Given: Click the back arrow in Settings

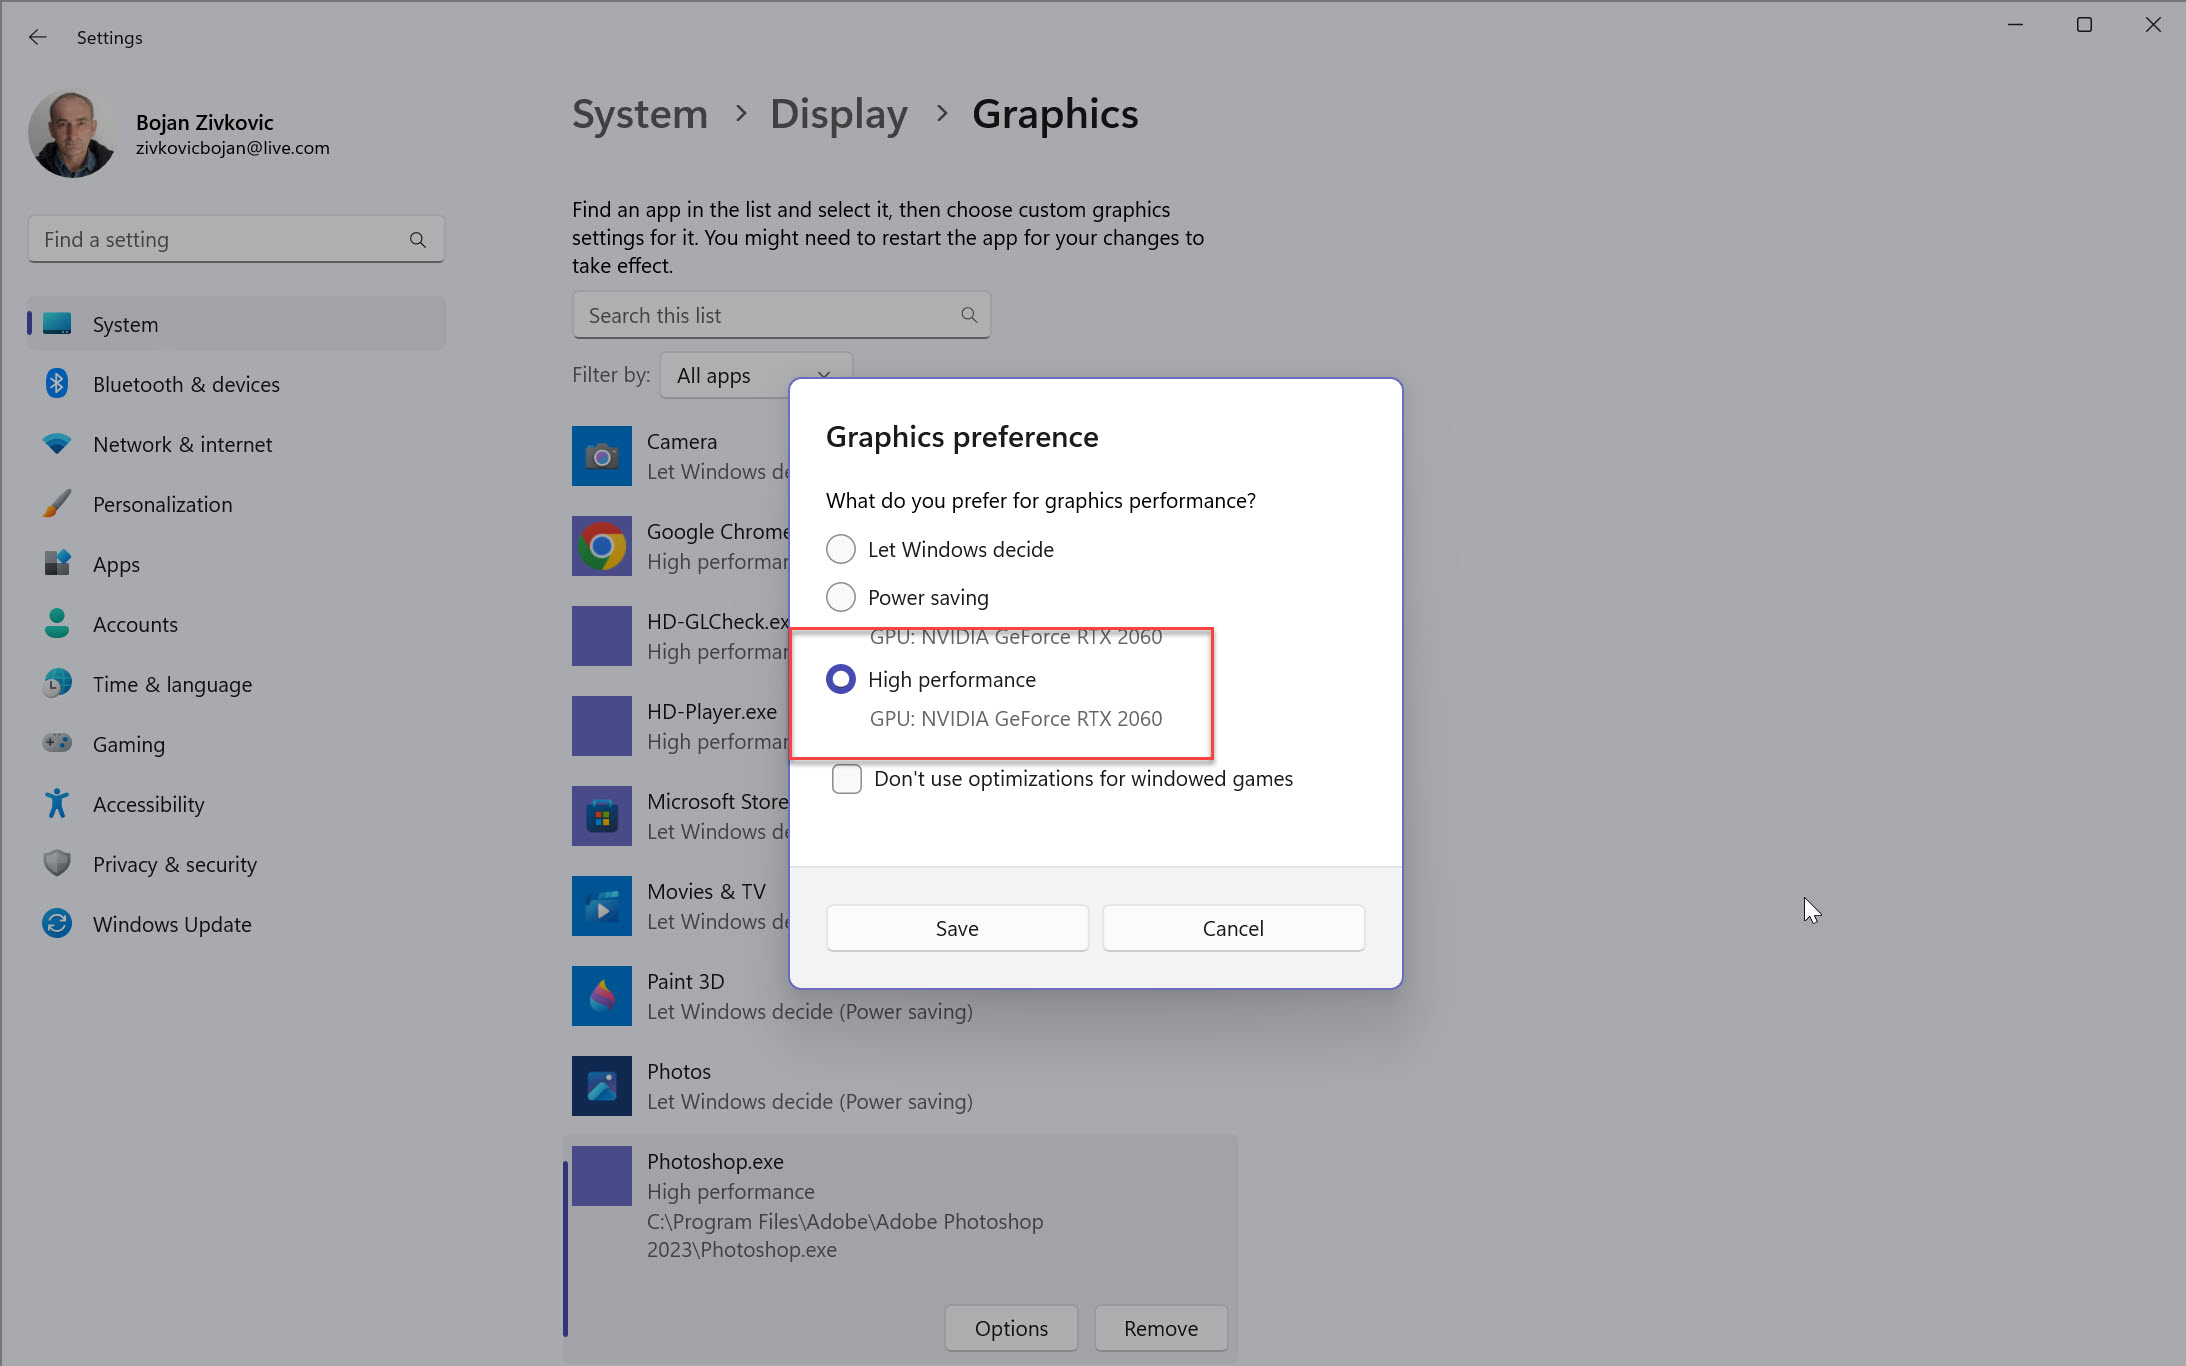Looking at the screenshot, I should [x=37, y=37].
